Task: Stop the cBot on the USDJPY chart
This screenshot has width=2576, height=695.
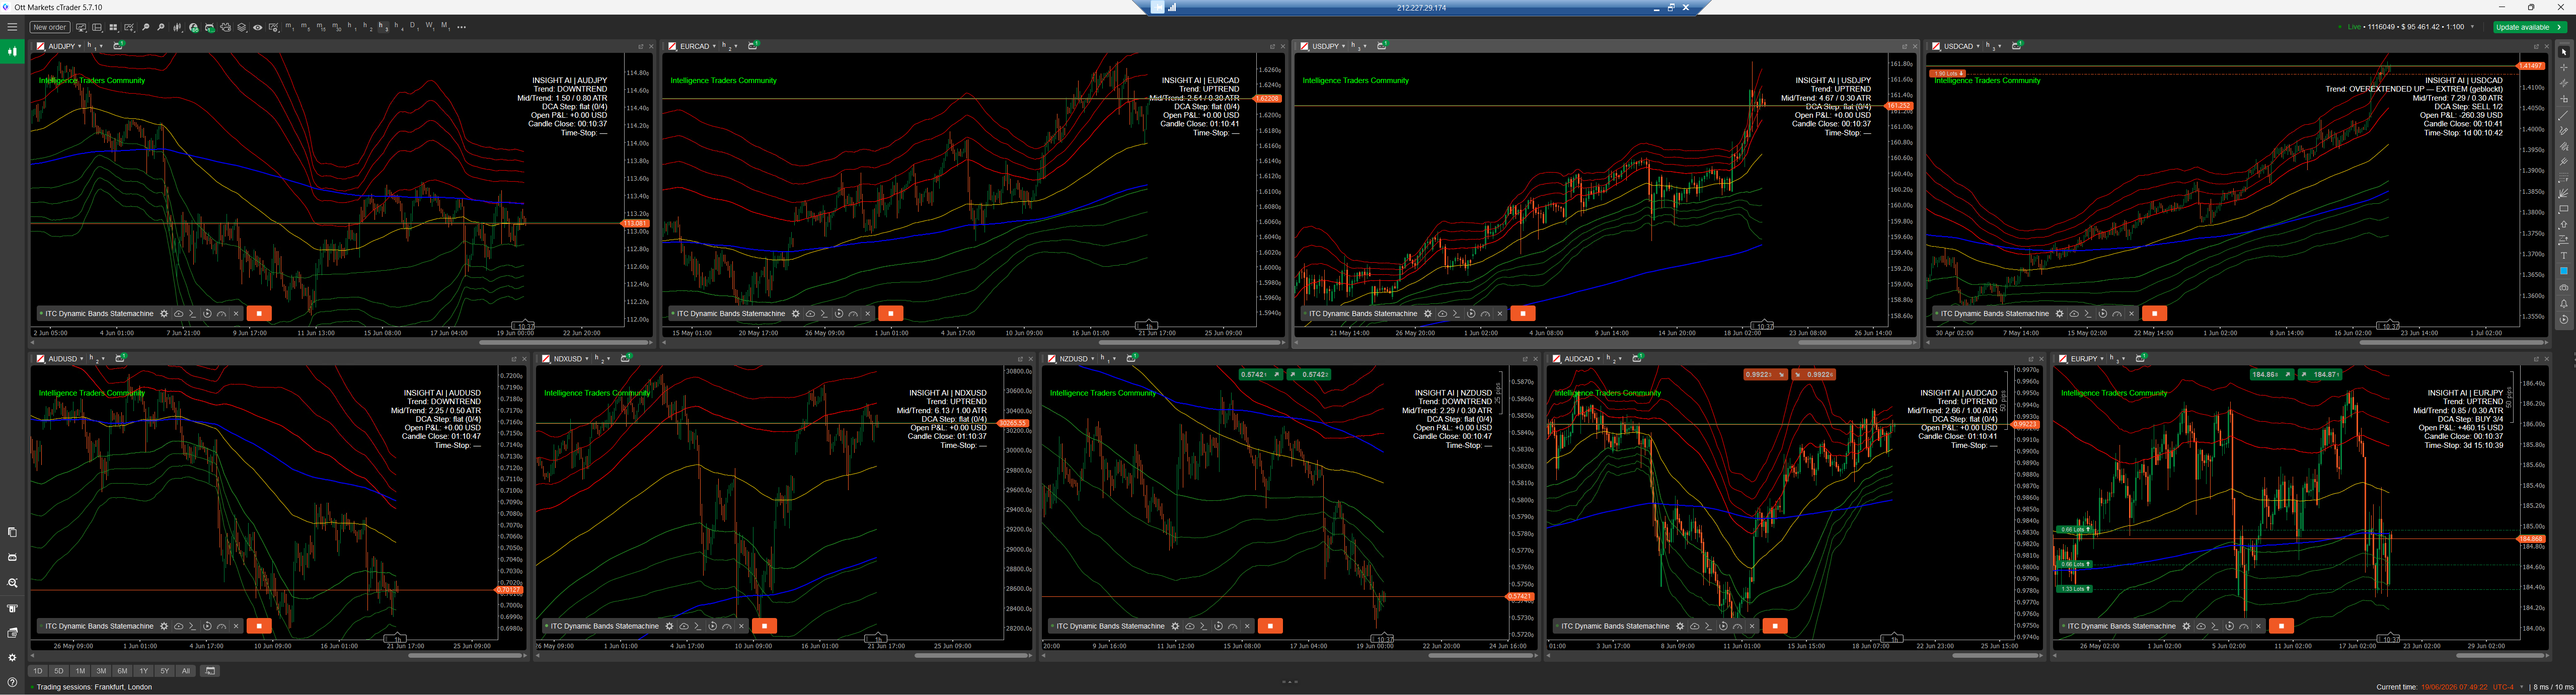Action: point(1522,313)
